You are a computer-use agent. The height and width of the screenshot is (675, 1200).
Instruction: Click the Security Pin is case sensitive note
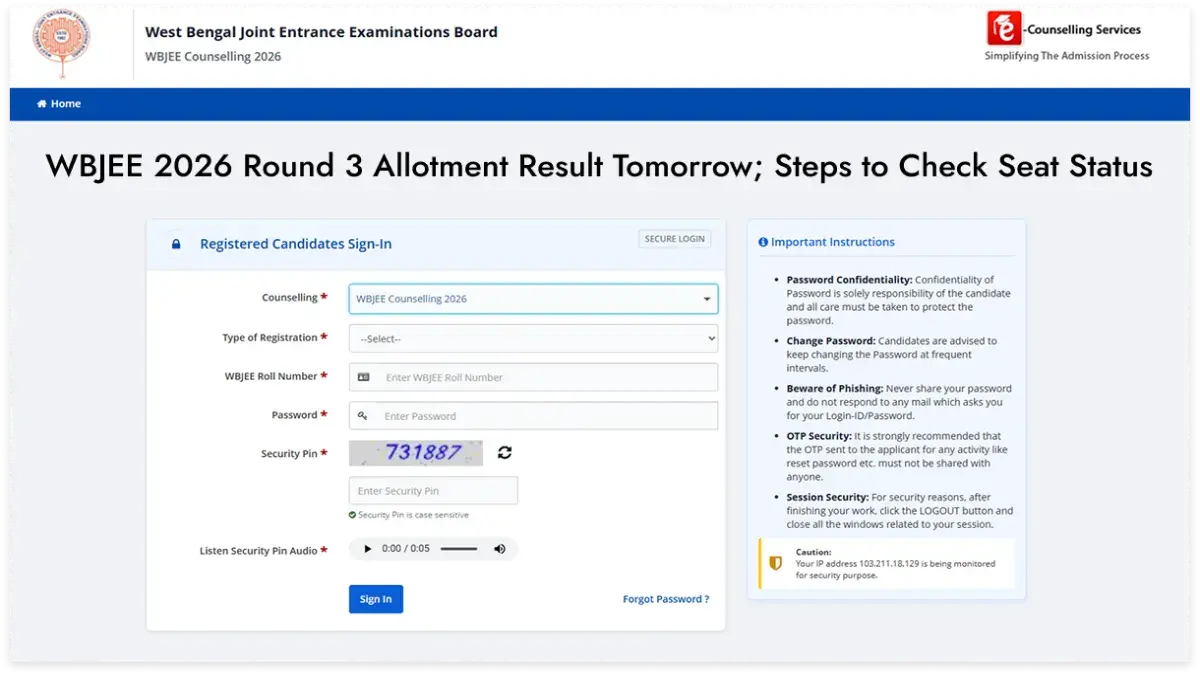point(413,515)
